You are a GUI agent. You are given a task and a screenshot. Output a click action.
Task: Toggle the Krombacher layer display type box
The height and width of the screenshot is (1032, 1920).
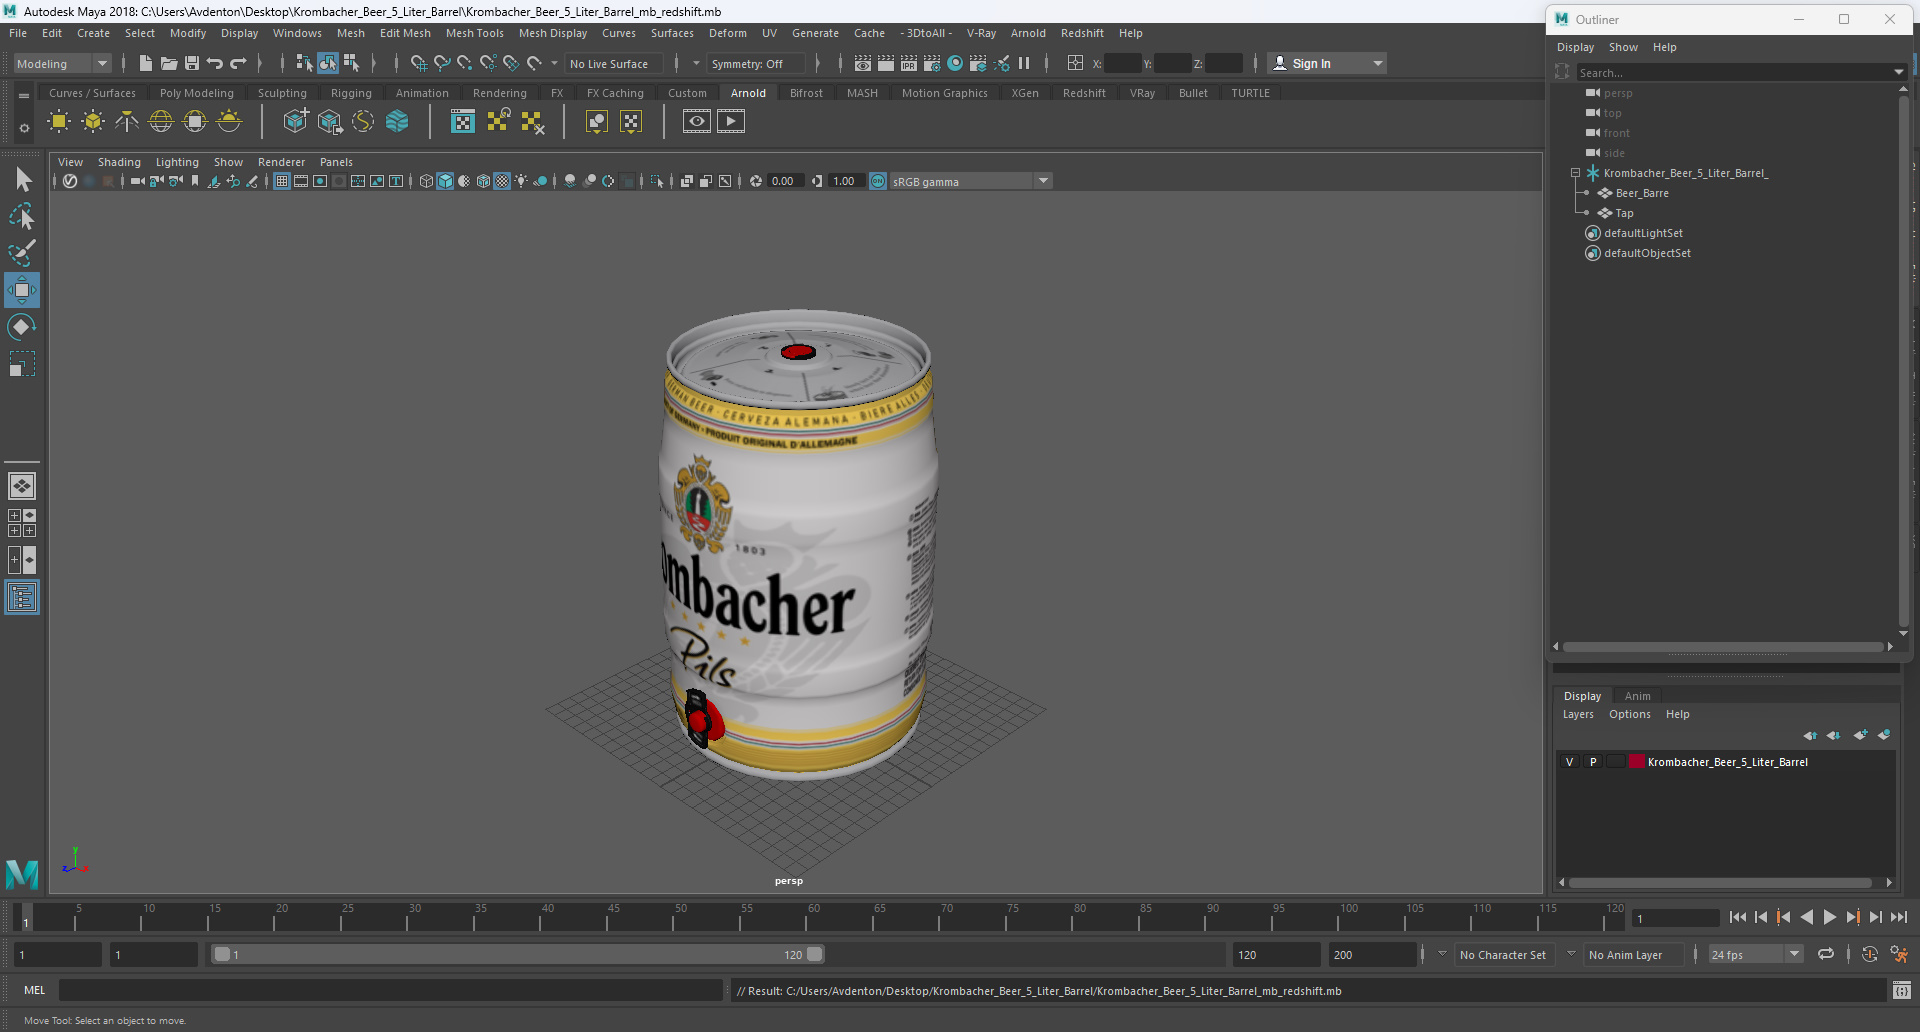(1616, 762)
